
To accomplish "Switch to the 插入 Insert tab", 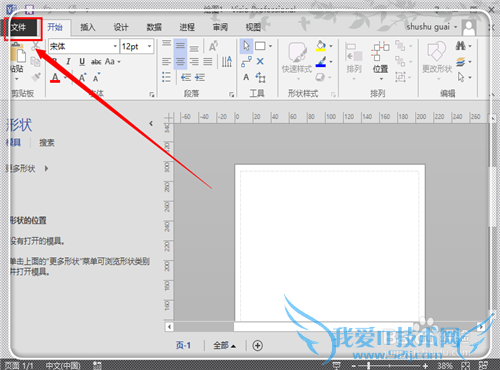I will 88,27.
